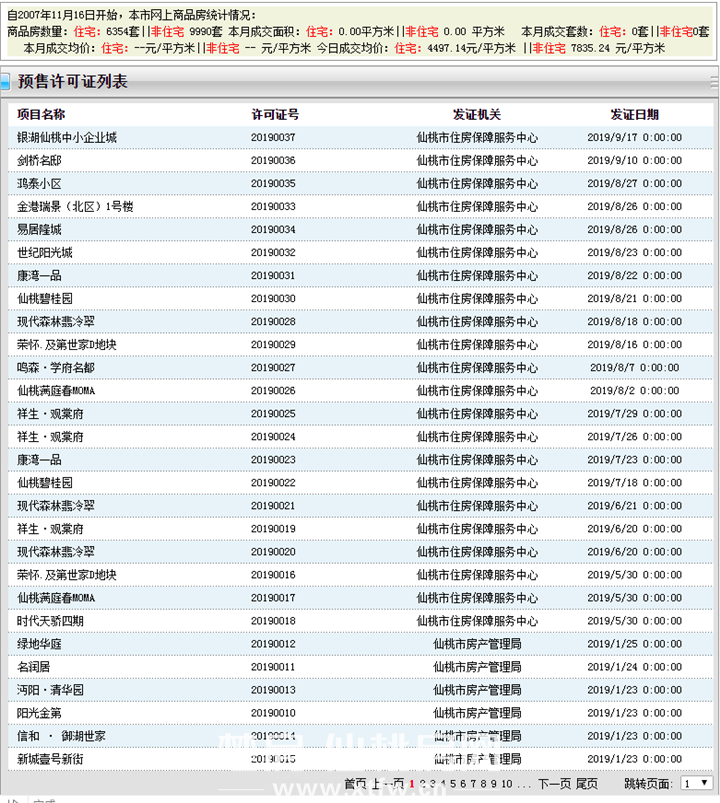Viewport: 720px width, 803px height.
Task: Click the 项目名称 column header
Action: [x=41, y=114]
